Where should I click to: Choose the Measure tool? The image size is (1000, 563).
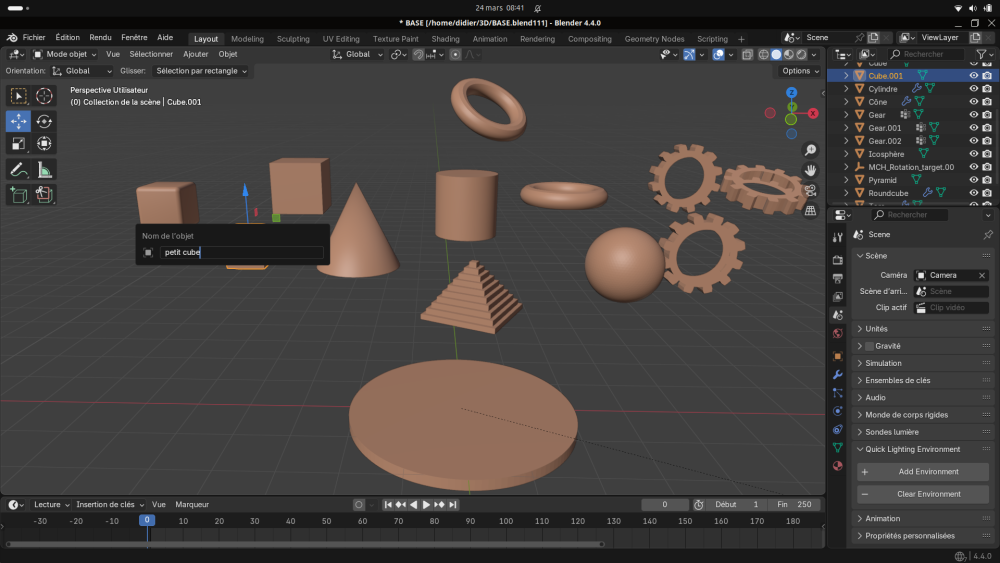(44, 170)
